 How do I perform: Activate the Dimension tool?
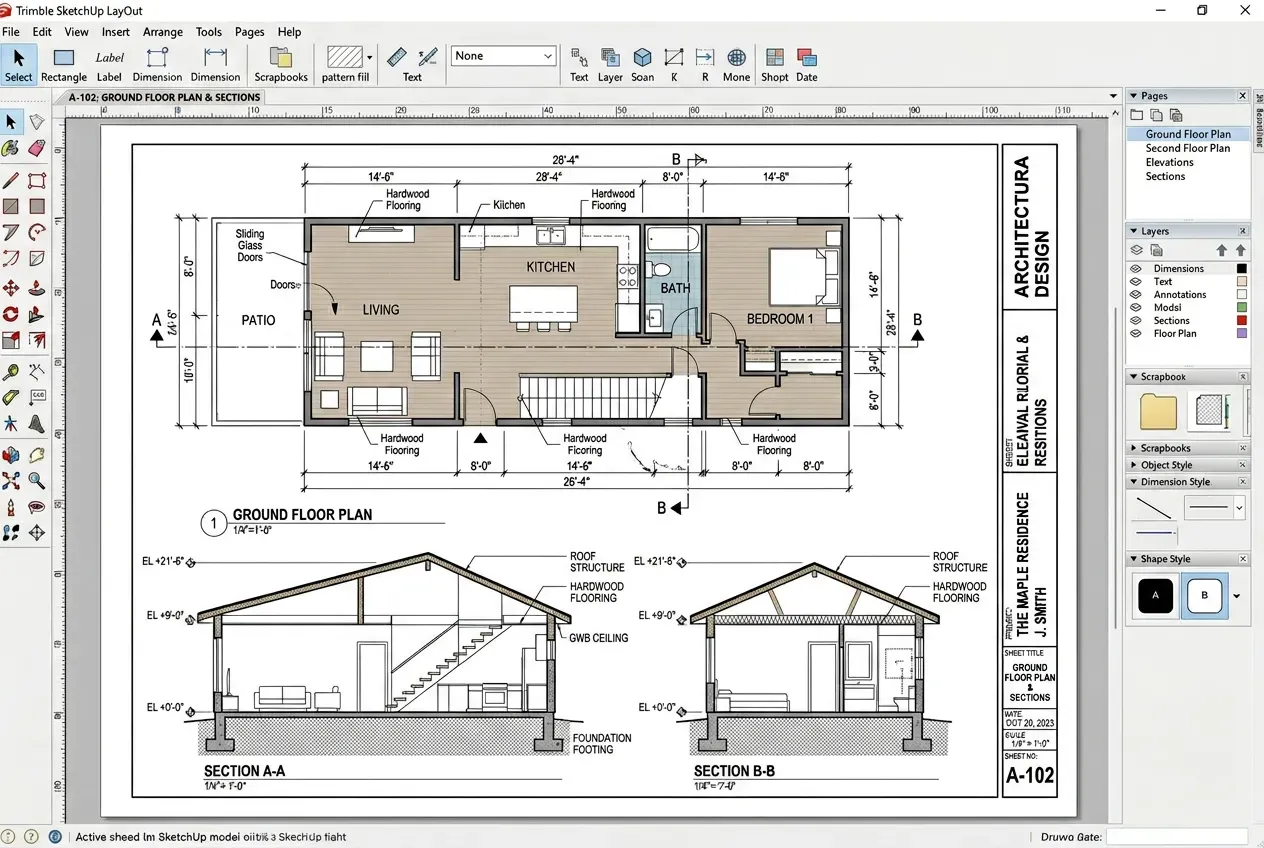pyautogui.click(x=157, y=63)
